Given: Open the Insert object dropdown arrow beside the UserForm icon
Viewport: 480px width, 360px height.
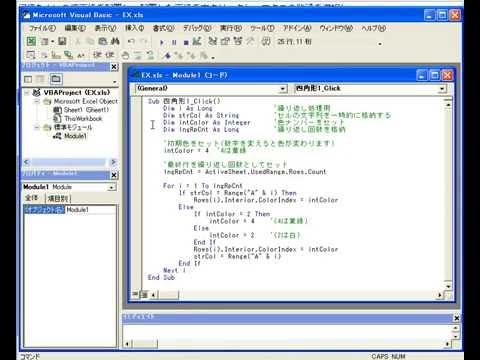Looking at the screenshot, I should 52,41.
